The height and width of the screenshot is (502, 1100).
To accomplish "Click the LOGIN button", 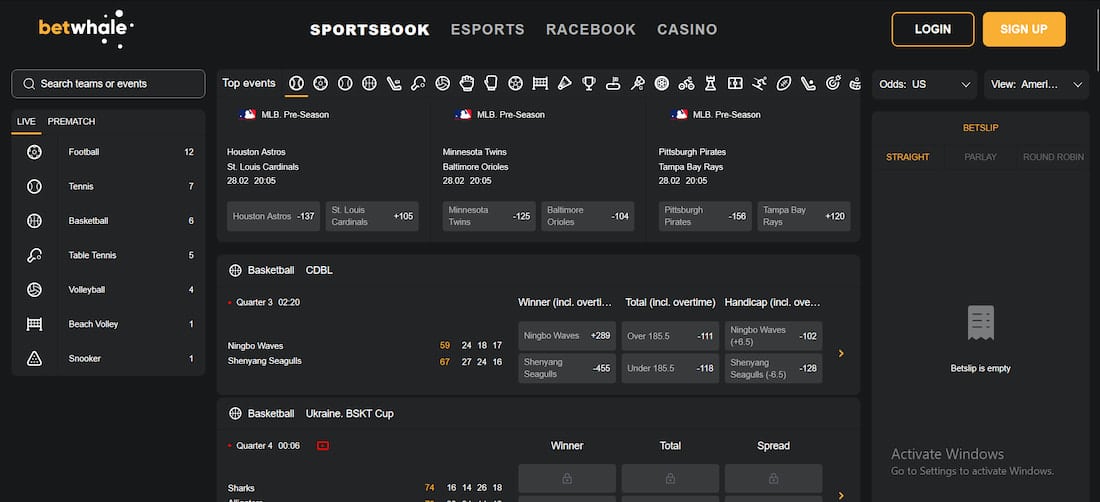I will pyautogui.click(x=933, y=29).
